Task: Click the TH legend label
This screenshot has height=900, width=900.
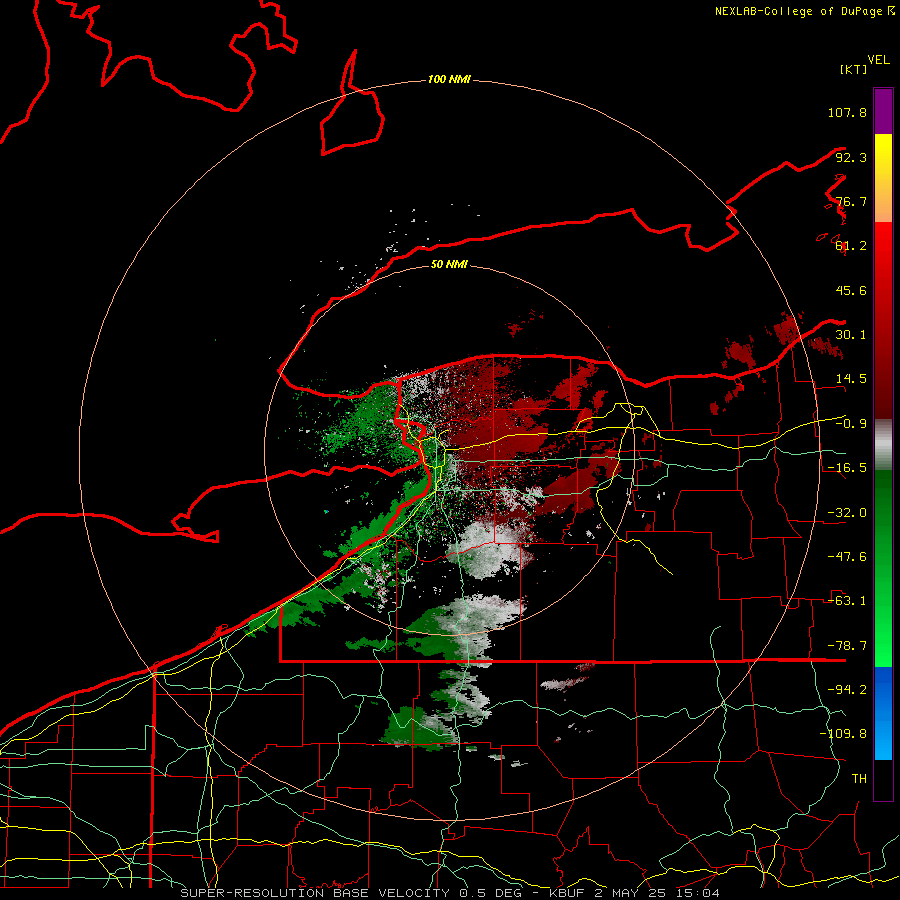Action: click(x=859, y=779)
